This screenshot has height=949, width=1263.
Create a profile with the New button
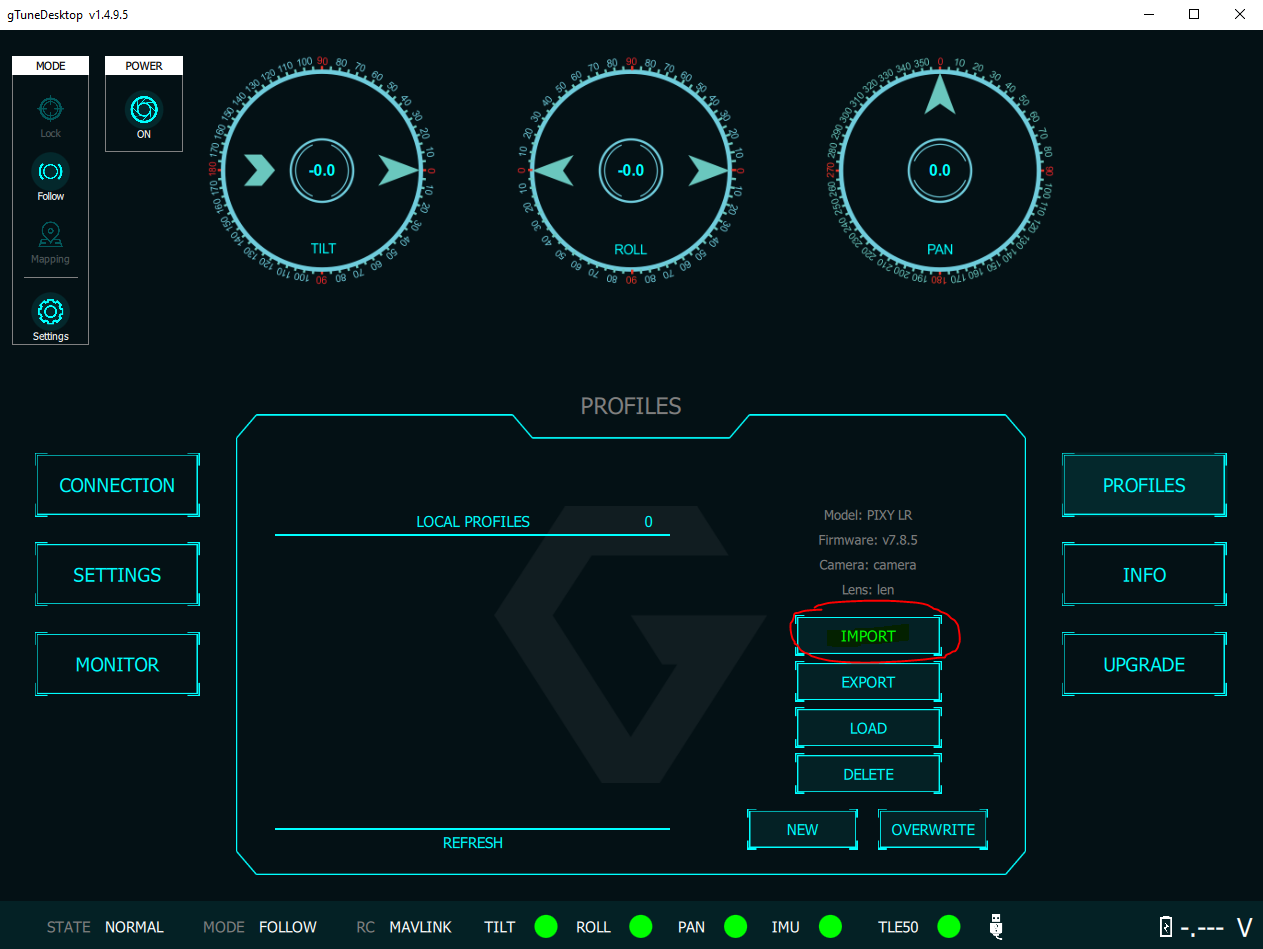(x=802, y=829)
